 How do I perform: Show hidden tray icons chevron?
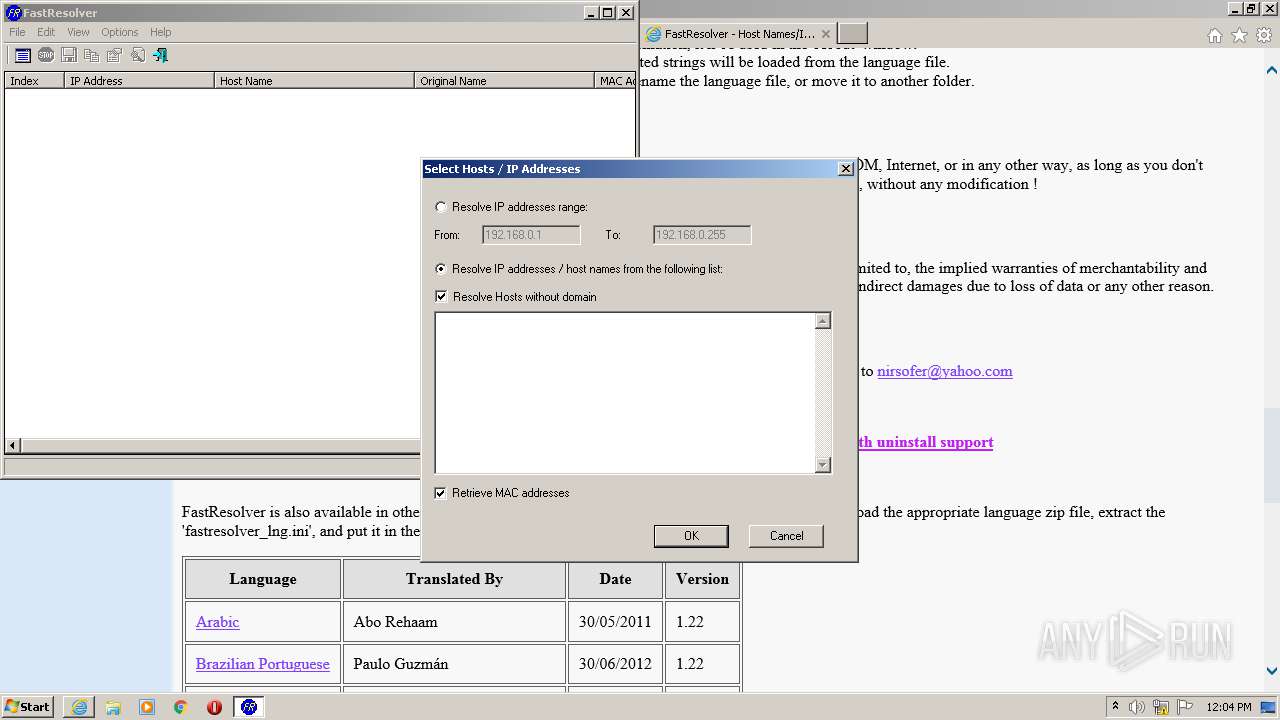coord(1115,706)
